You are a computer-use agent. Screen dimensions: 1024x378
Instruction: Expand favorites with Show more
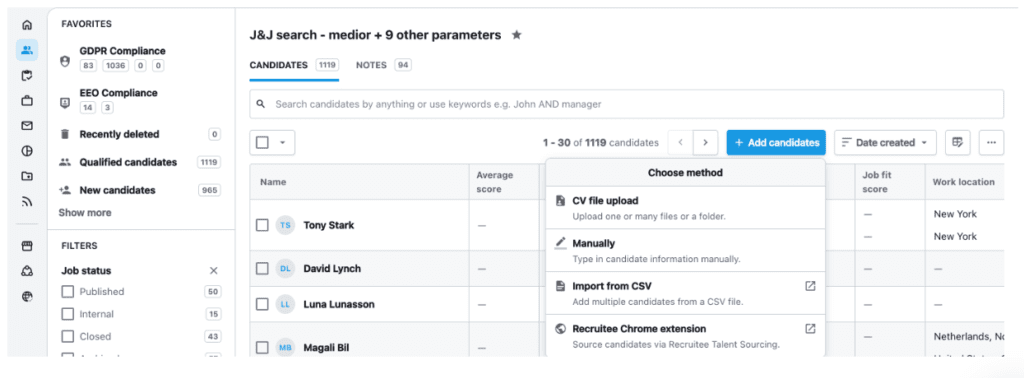pyautogui.click(x=85, y=212)
